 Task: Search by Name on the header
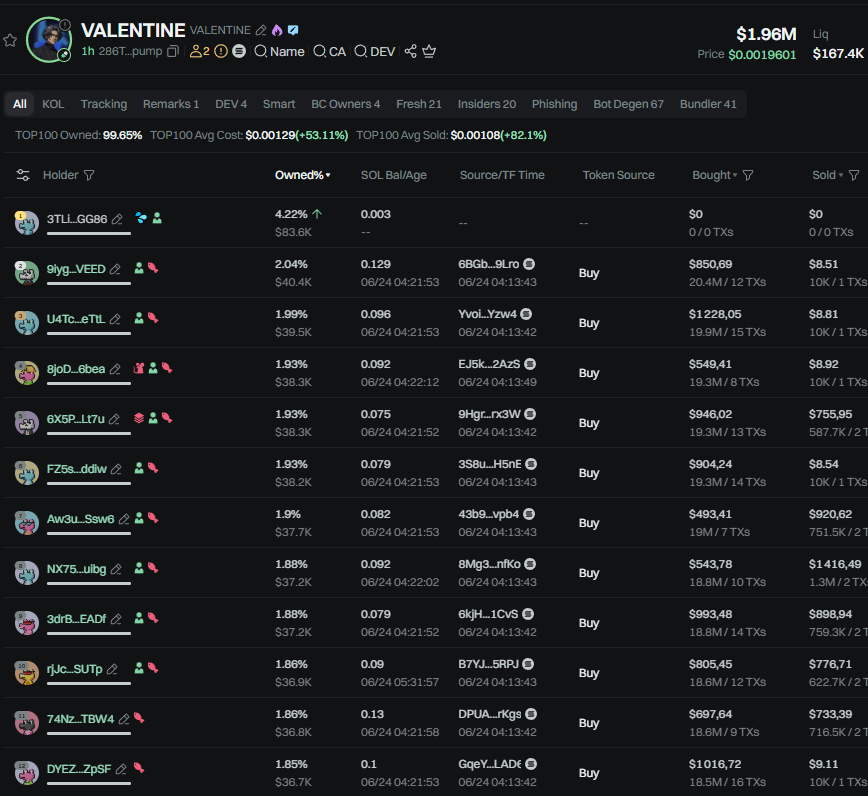(x=280, y=51)
